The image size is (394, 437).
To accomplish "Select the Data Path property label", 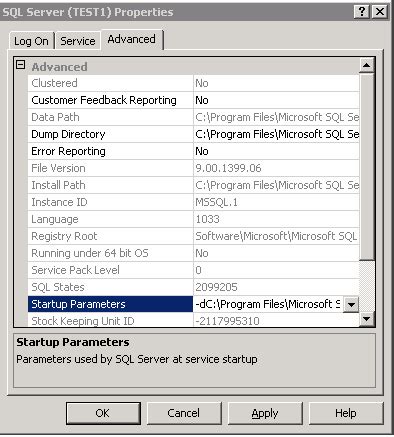I will (110, 117).
